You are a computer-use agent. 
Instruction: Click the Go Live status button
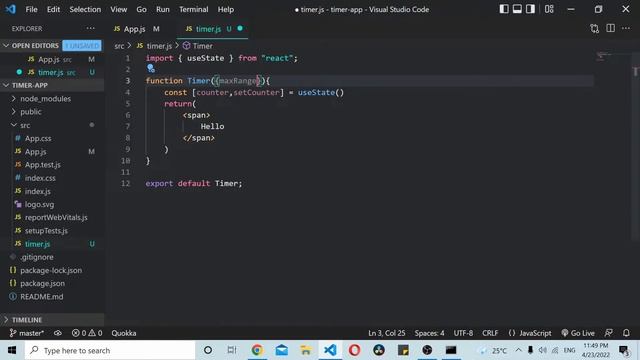click(578, 333)
